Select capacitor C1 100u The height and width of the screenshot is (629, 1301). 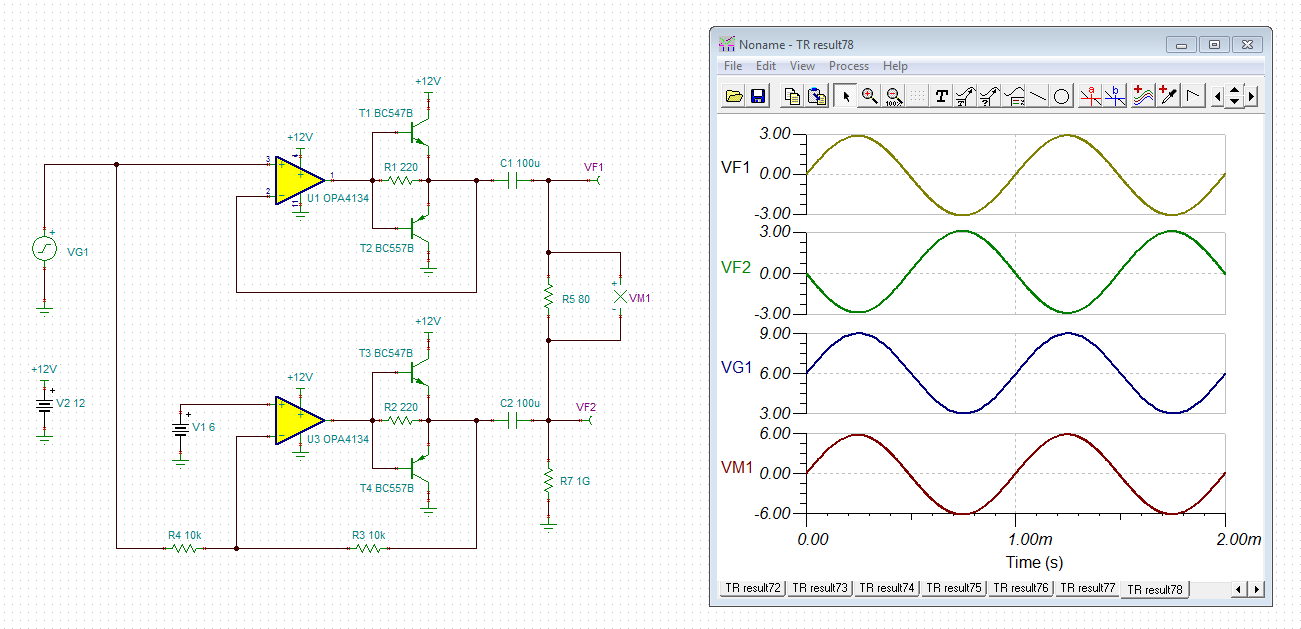[x=513, y=181]
